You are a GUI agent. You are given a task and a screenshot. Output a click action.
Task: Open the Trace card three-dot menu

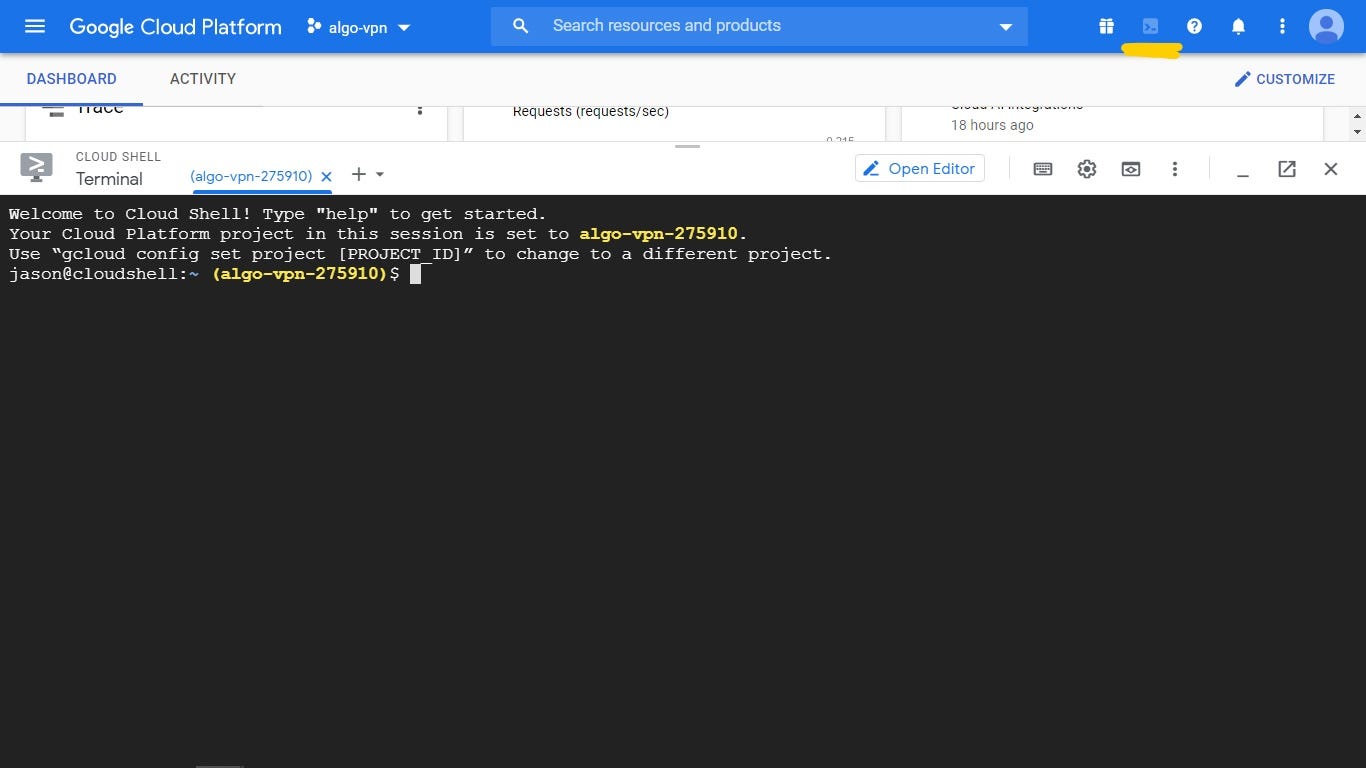click(x=420, y=109)
